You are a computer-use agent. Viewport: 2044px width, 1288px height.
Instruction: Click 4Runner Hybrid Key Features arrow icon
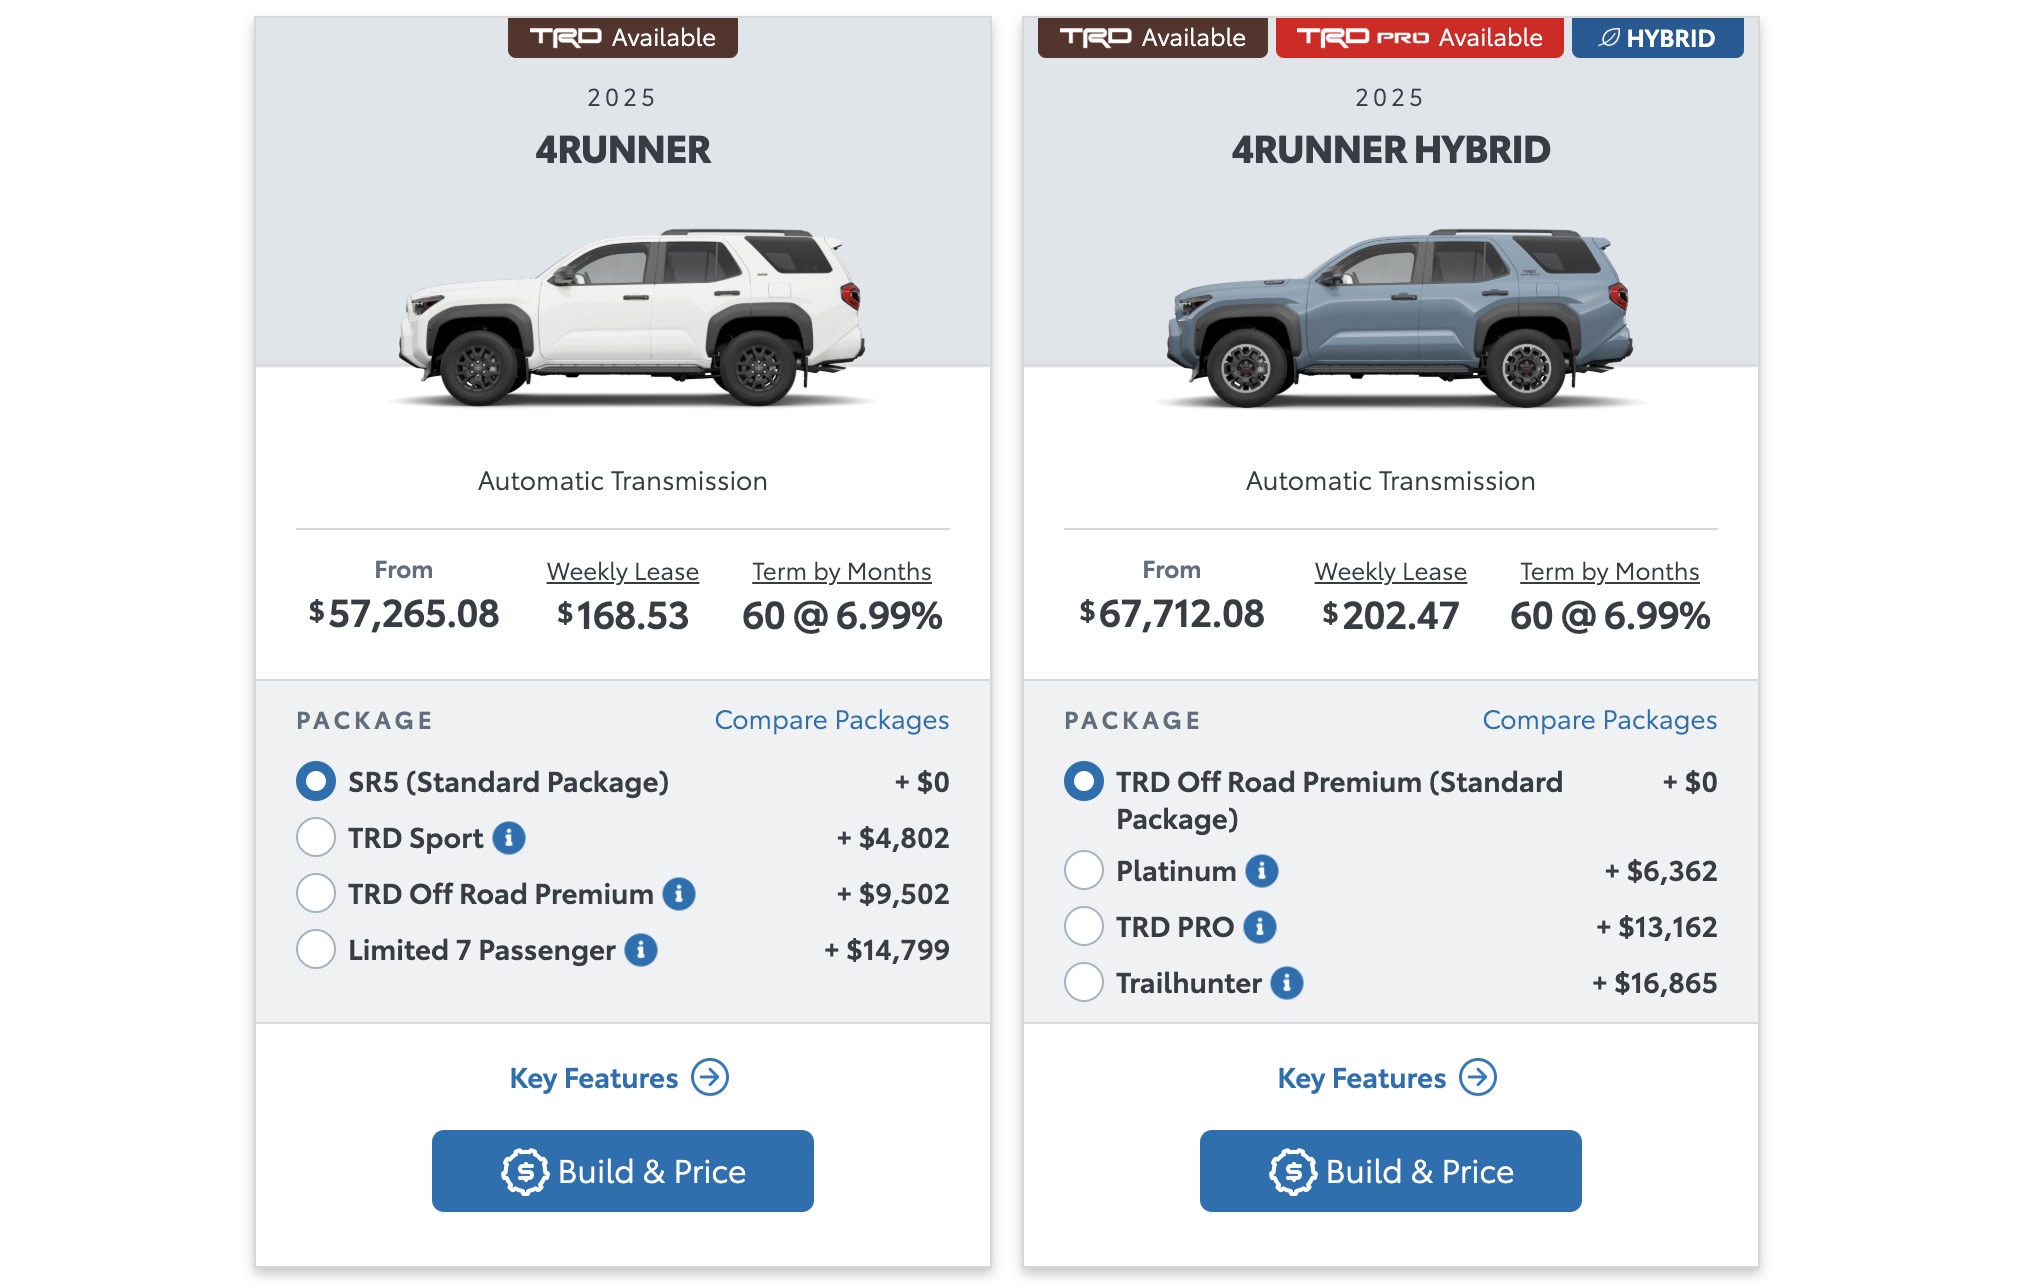1478,1077
